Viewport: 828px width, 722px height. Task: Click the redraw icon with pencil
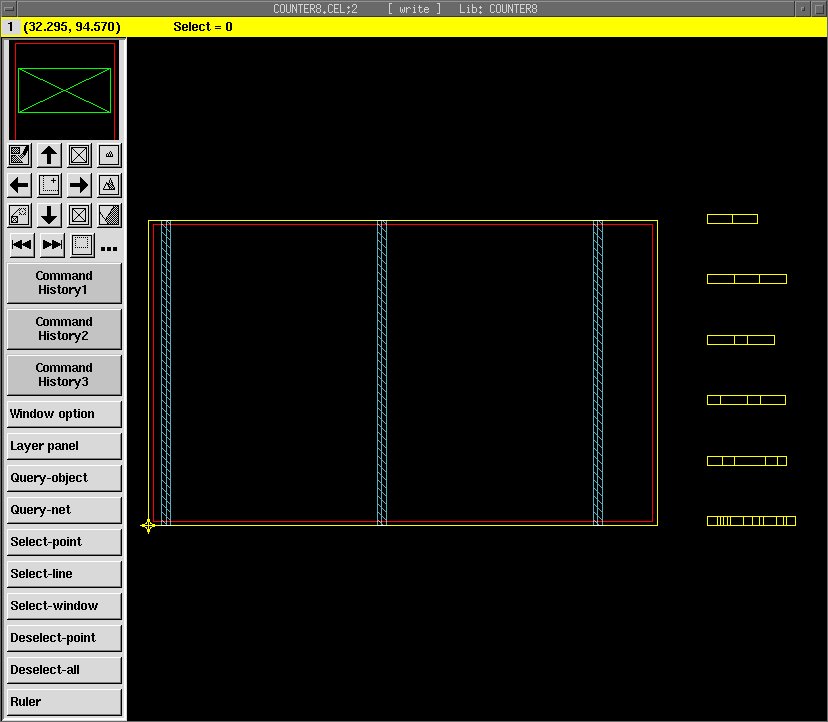[x=19, y=155]
